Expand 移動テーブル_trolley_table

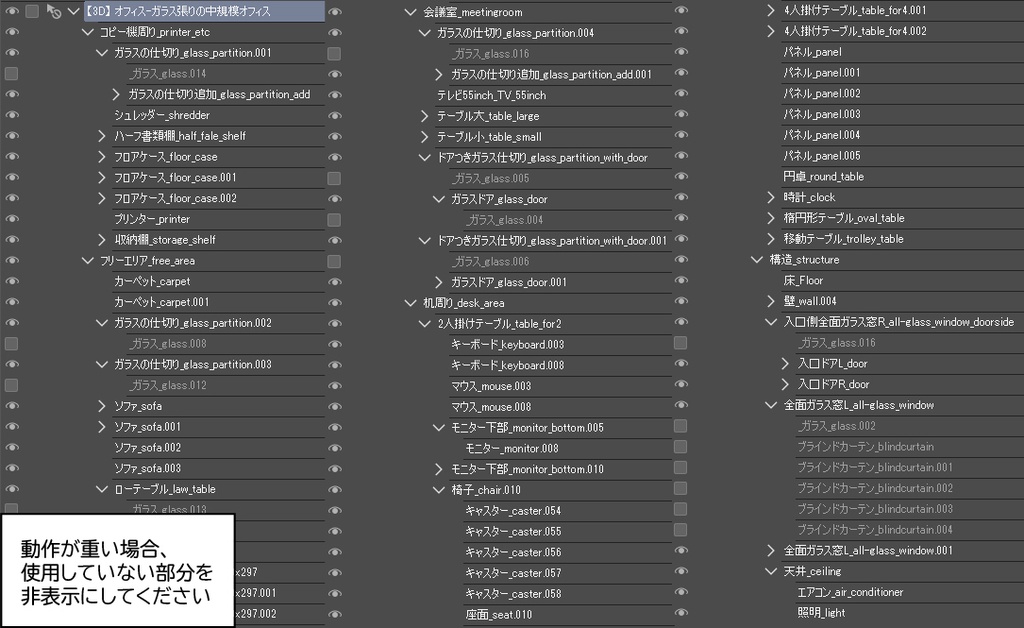pos(771,238)
